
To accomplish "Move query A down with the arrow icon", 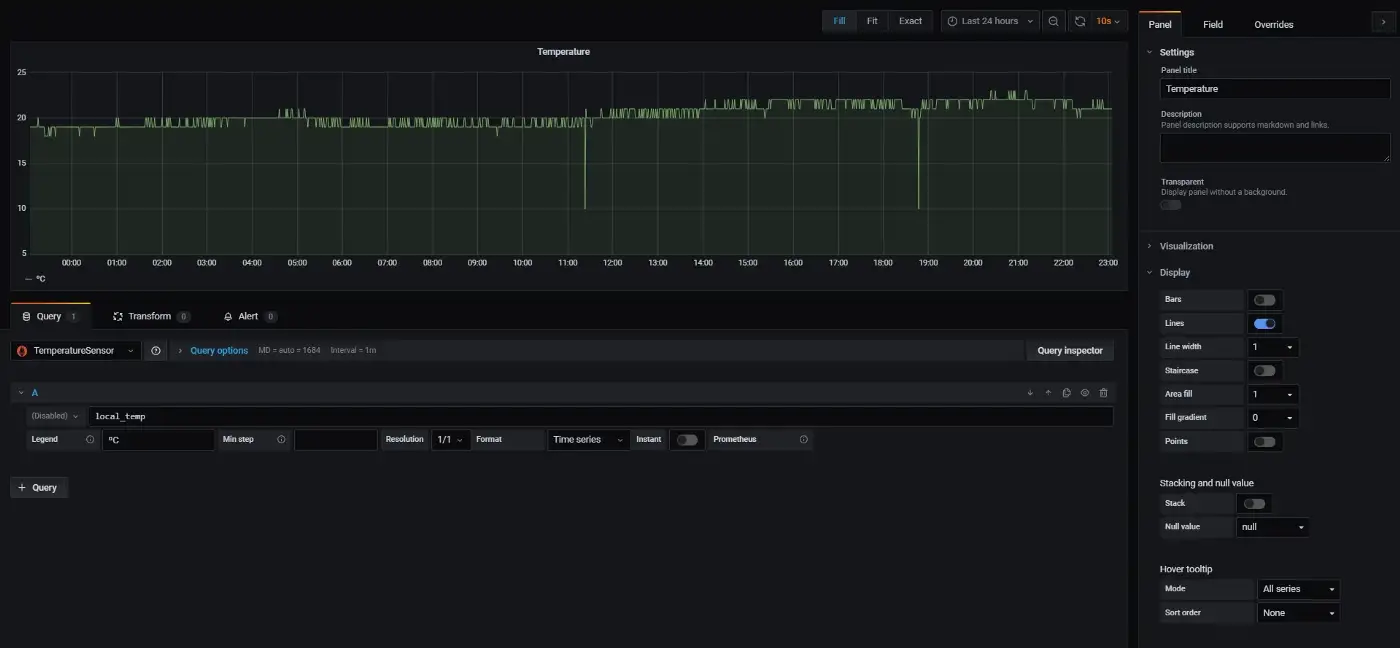I will click(1030, 392).
